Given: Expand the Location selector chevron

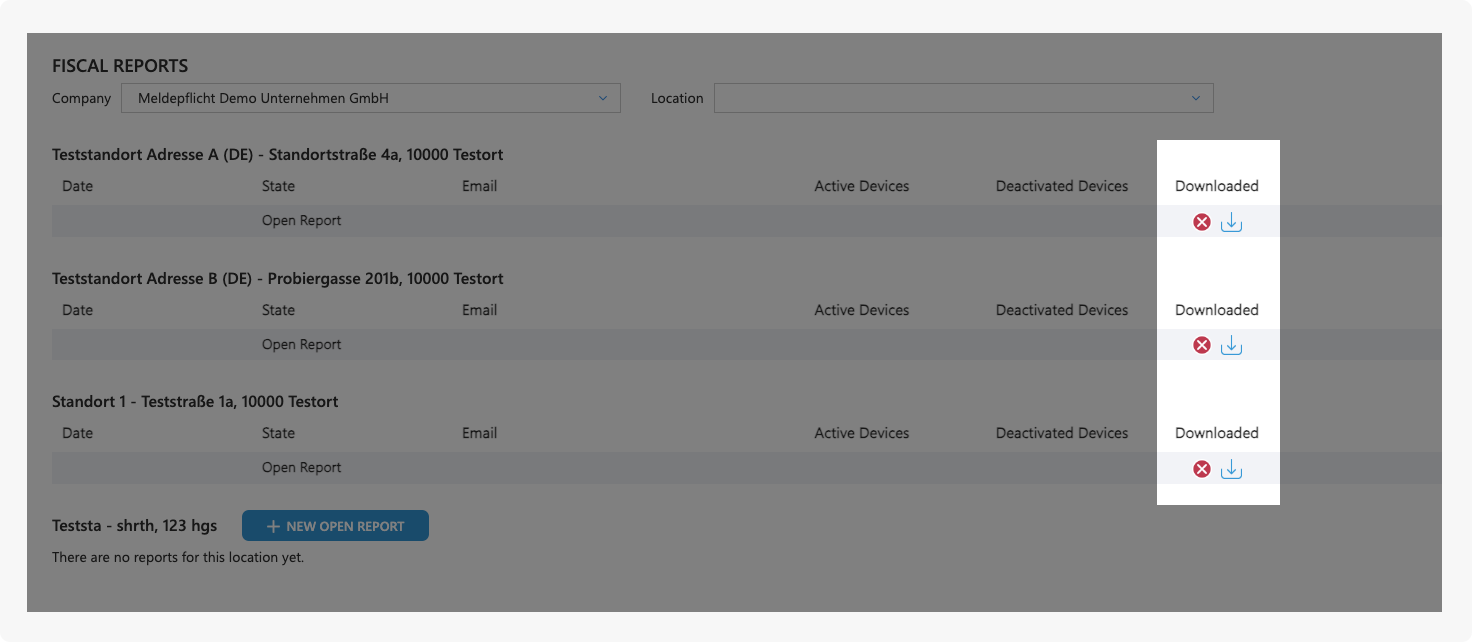Looking at the screenshot, I should click(x=1194, y=98).
